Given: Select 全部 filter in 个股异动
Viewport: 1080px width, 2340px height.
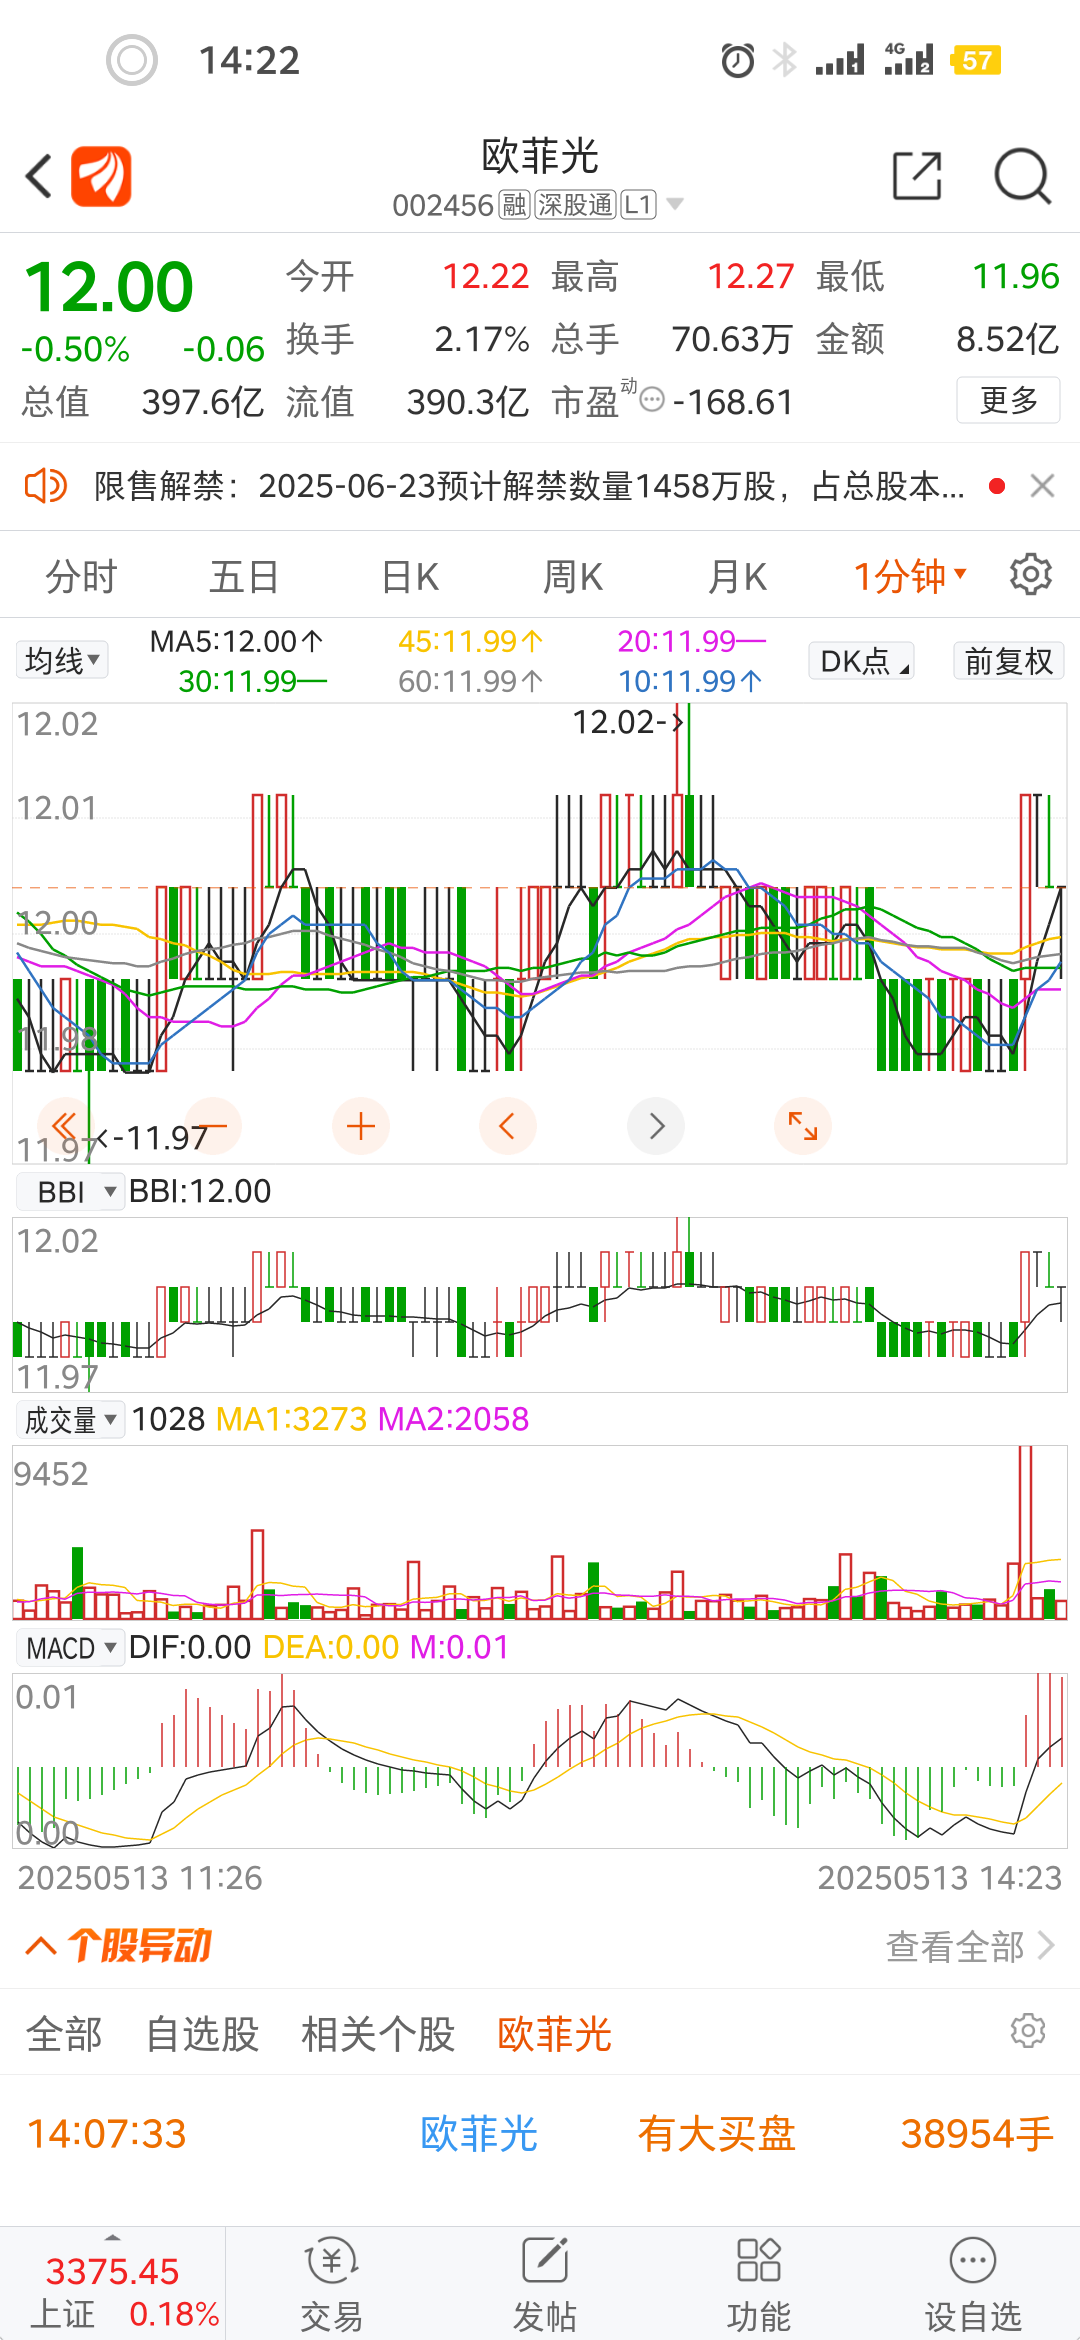Looking at the screenshot, I should pos(64,2034).
